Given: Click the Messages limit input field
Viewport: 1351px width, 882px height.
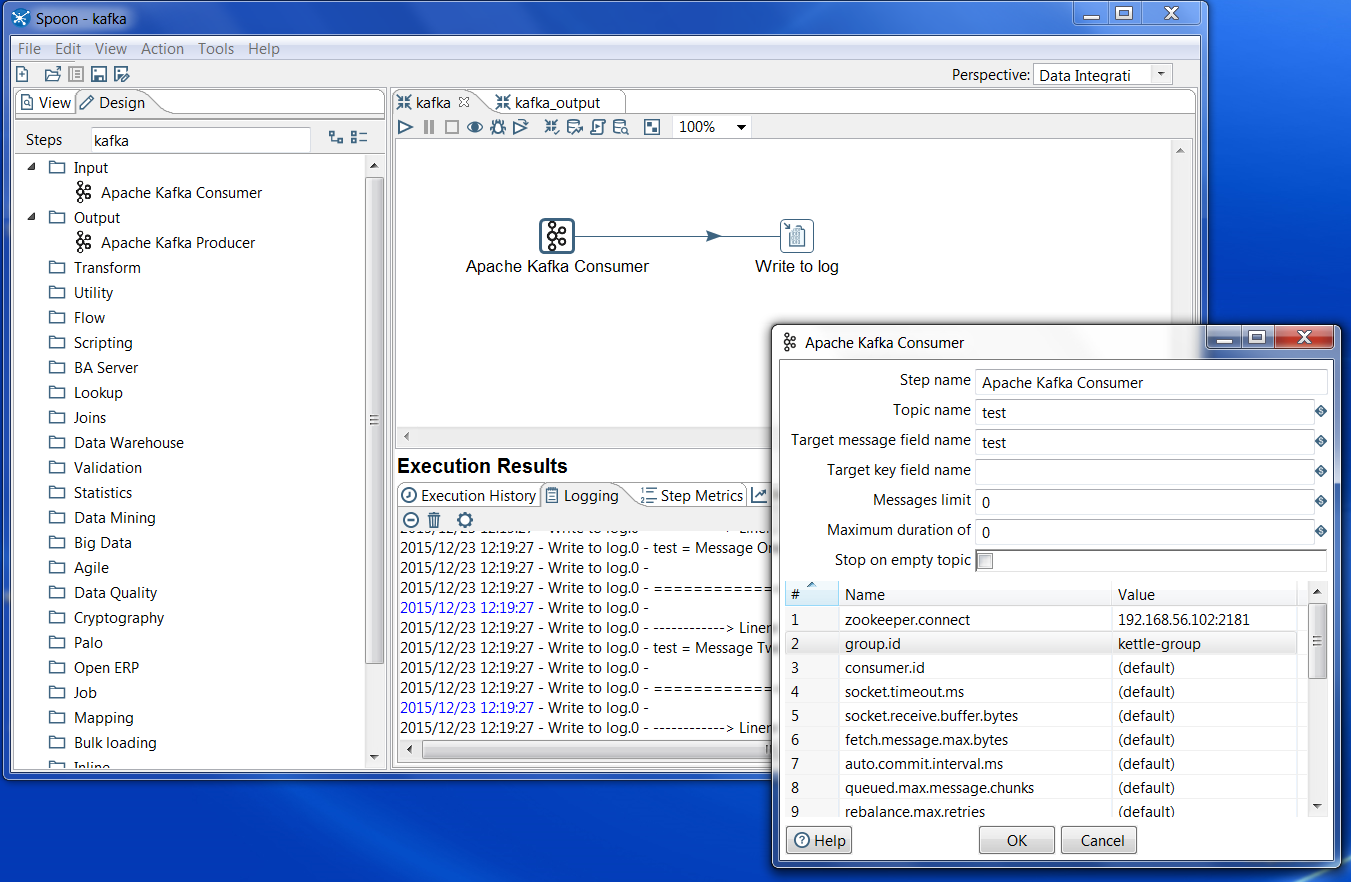Looking at the screenshot, I should coord(1144,502).
